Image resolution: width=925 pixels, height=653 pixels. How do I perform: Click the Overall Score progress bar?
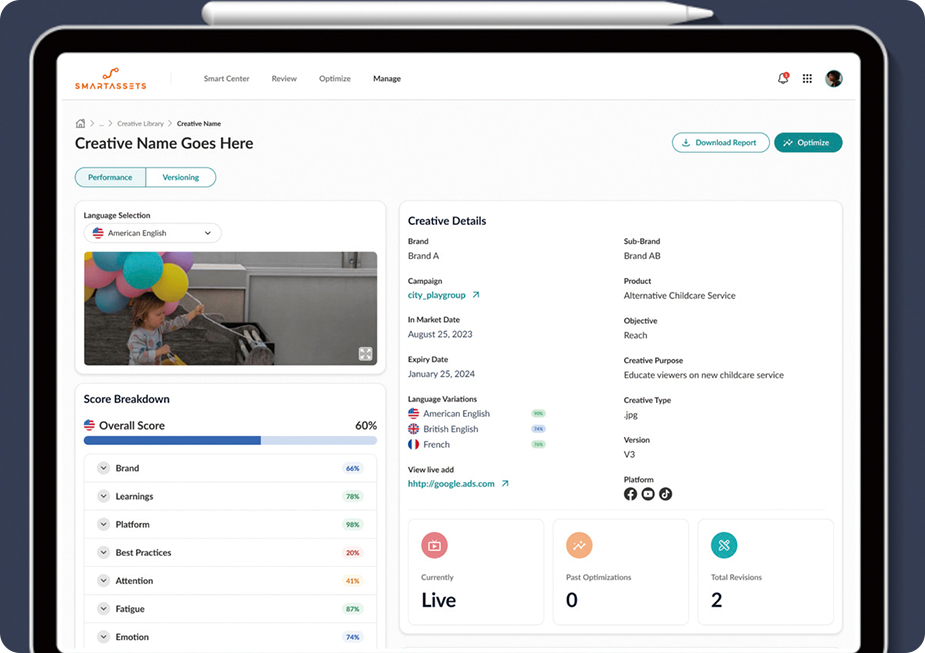tap(230, 440)
